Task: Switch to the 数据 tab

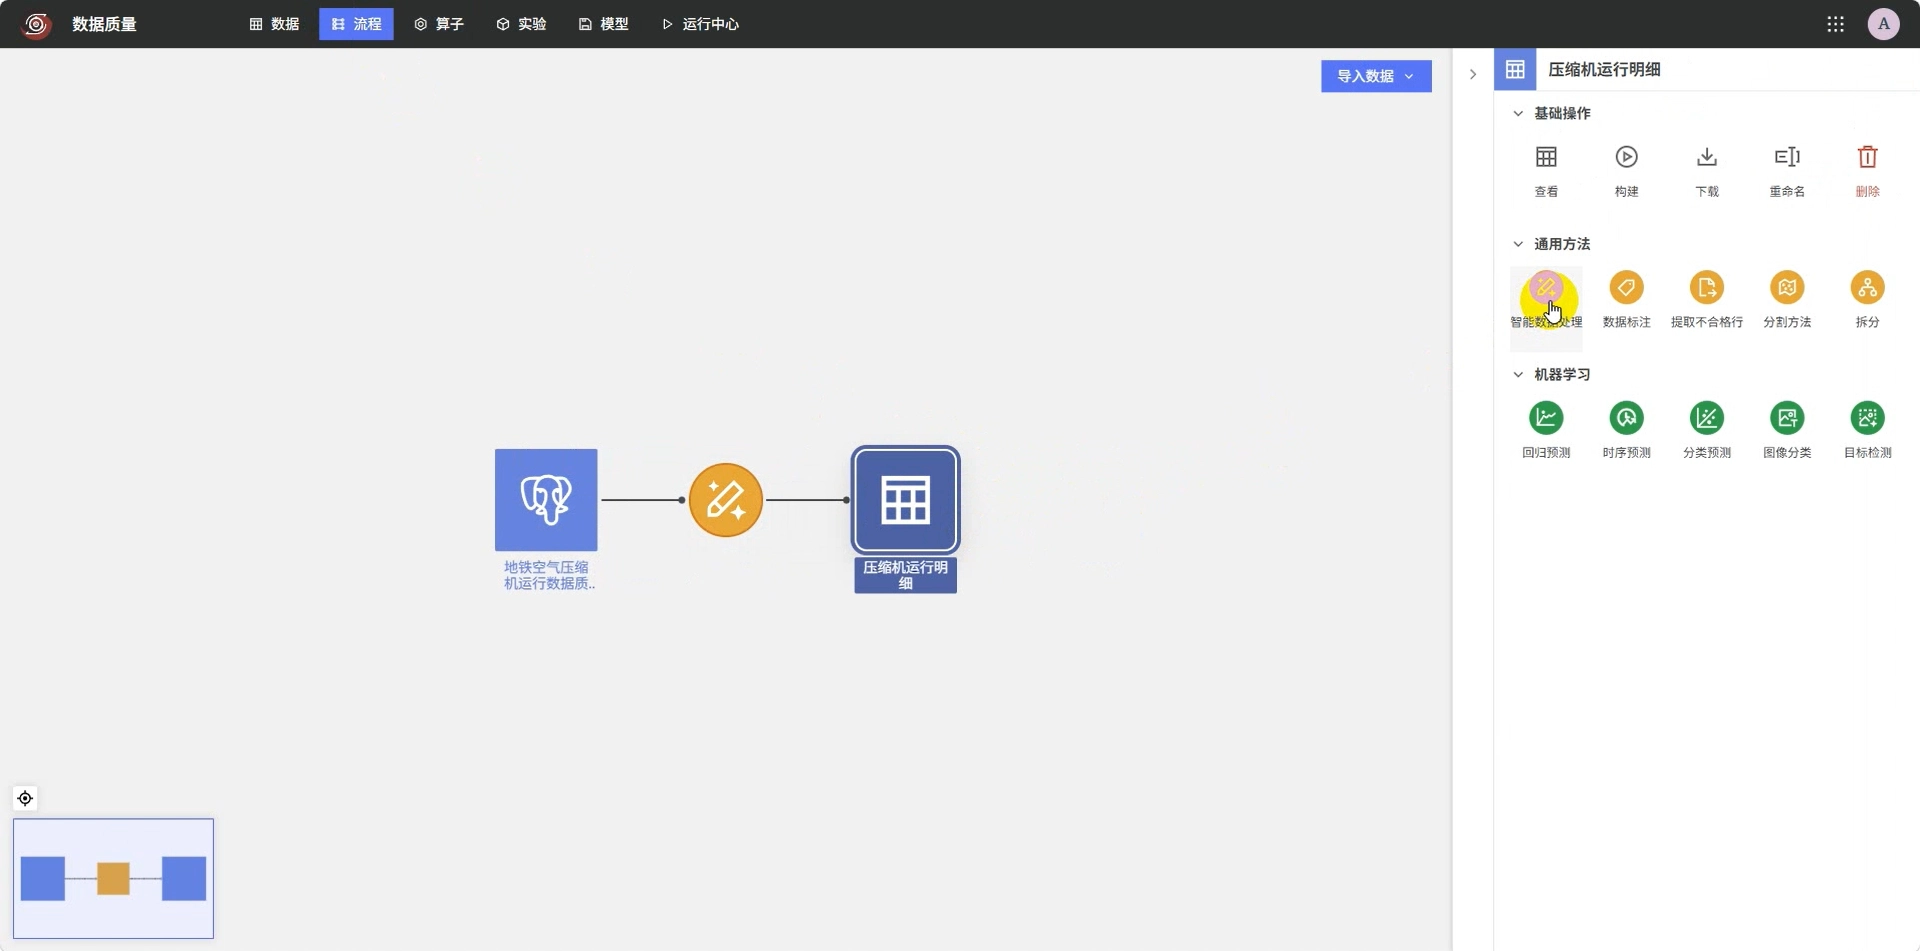Action: pos(274,24)
